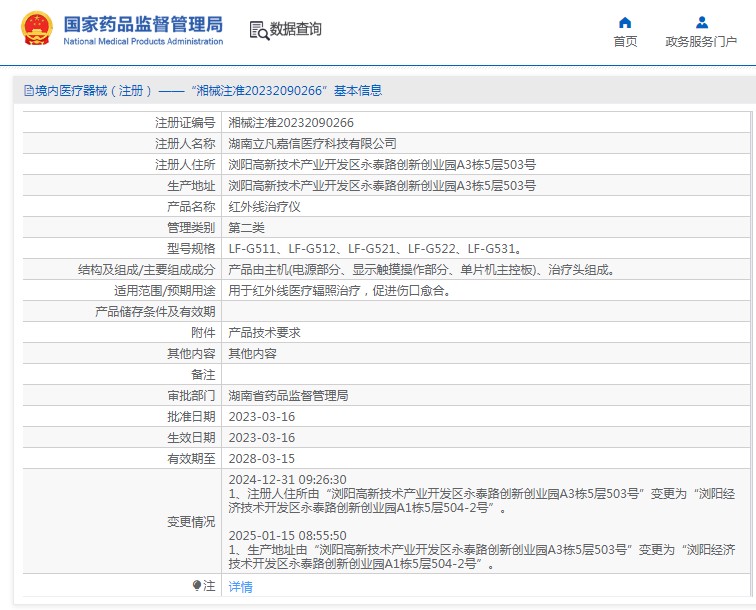The width and height of the screenshot is (756, 610).
Task: Click change record timestamp 2025-01-15 08:55:50
Action: pyautogui.click(x=287, y=536)
